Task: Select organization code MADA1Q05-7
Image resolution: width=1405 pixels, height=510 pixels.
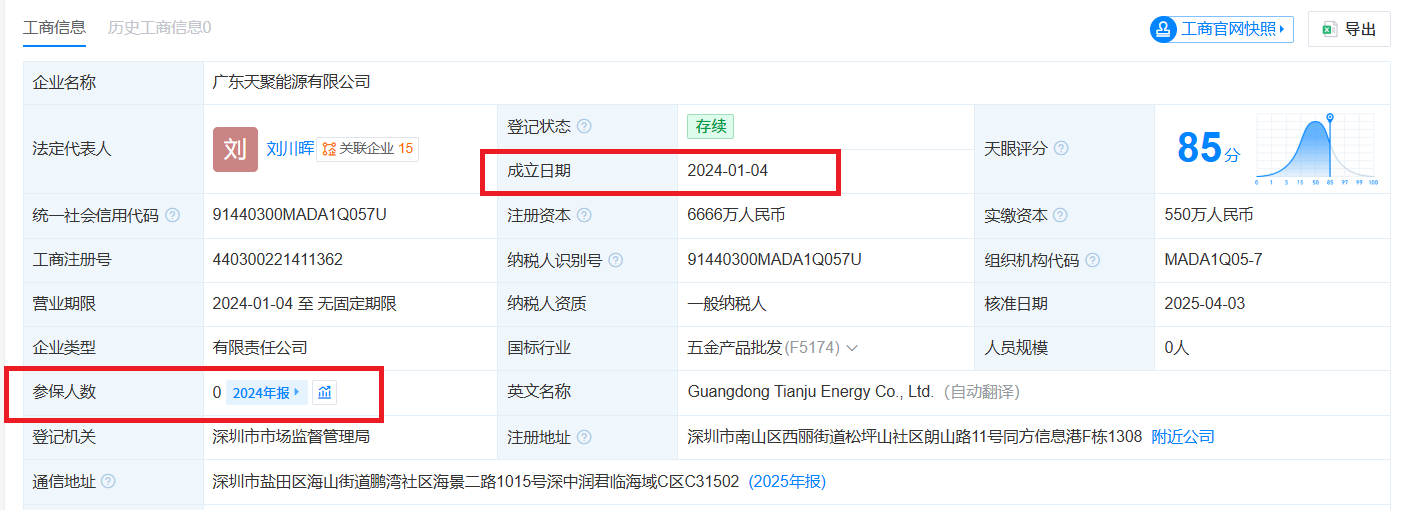Action: pos(1213,260)
